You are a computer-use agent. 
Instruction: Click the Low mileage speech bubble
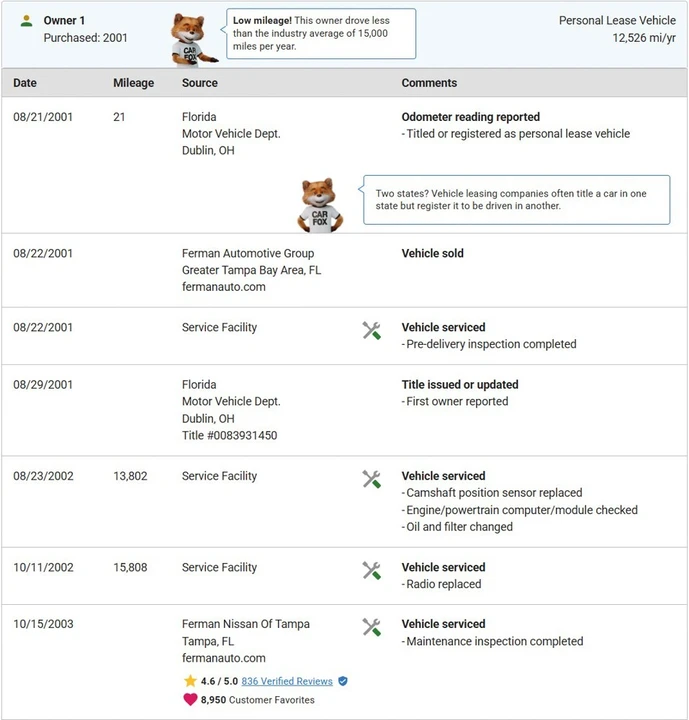tap(321, 34)
